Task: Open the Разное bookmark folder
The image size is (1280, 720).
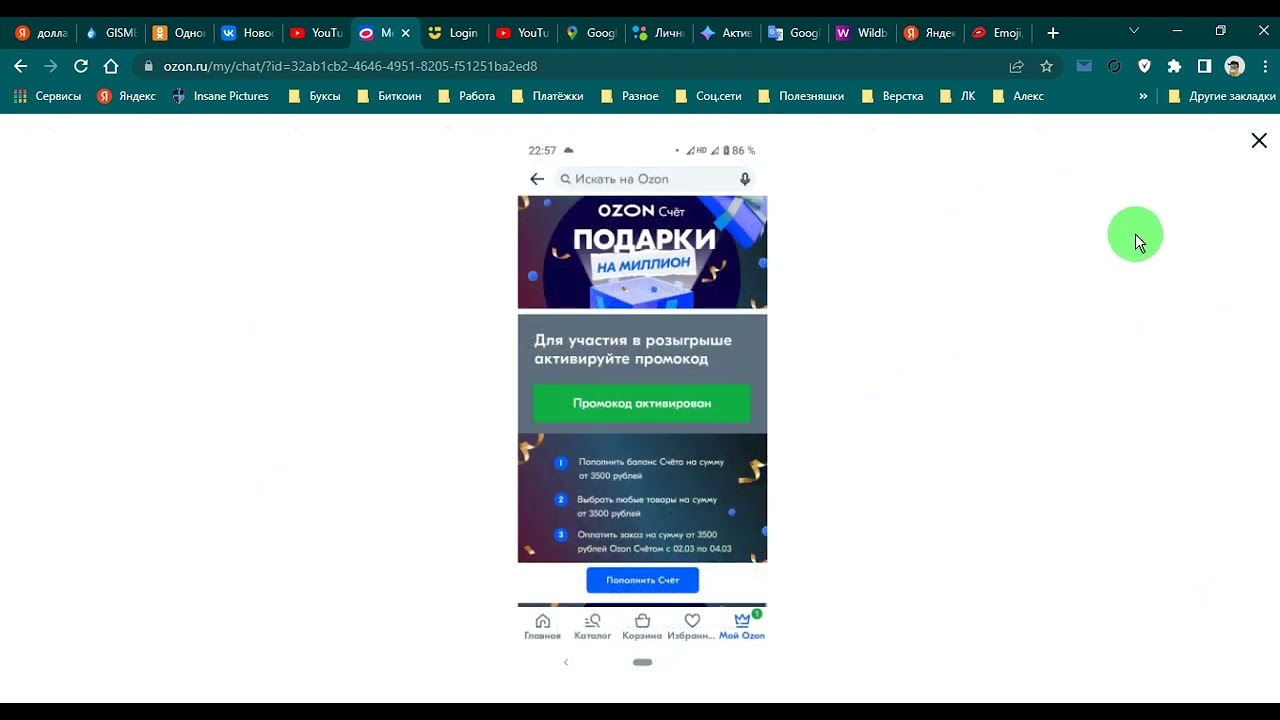Action: tap(629, 96)
